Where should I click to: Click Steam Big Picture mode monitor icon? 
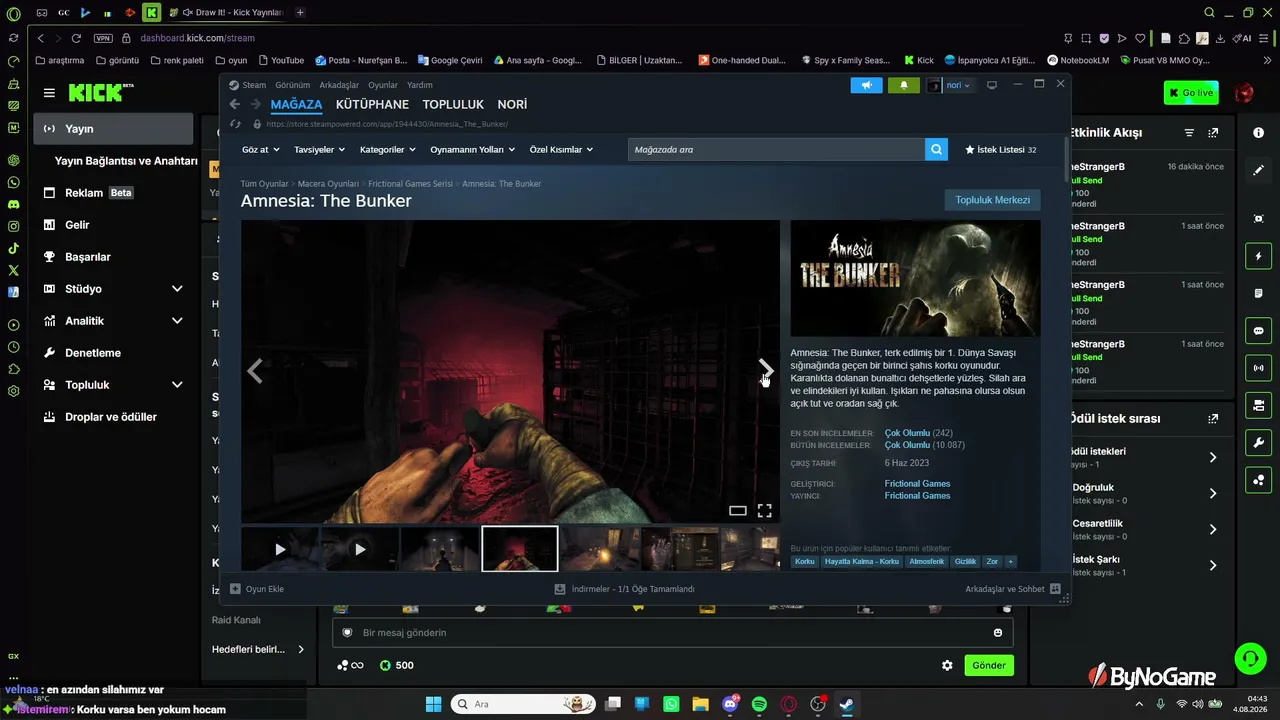pyautogui.click(x=992, y=85)
